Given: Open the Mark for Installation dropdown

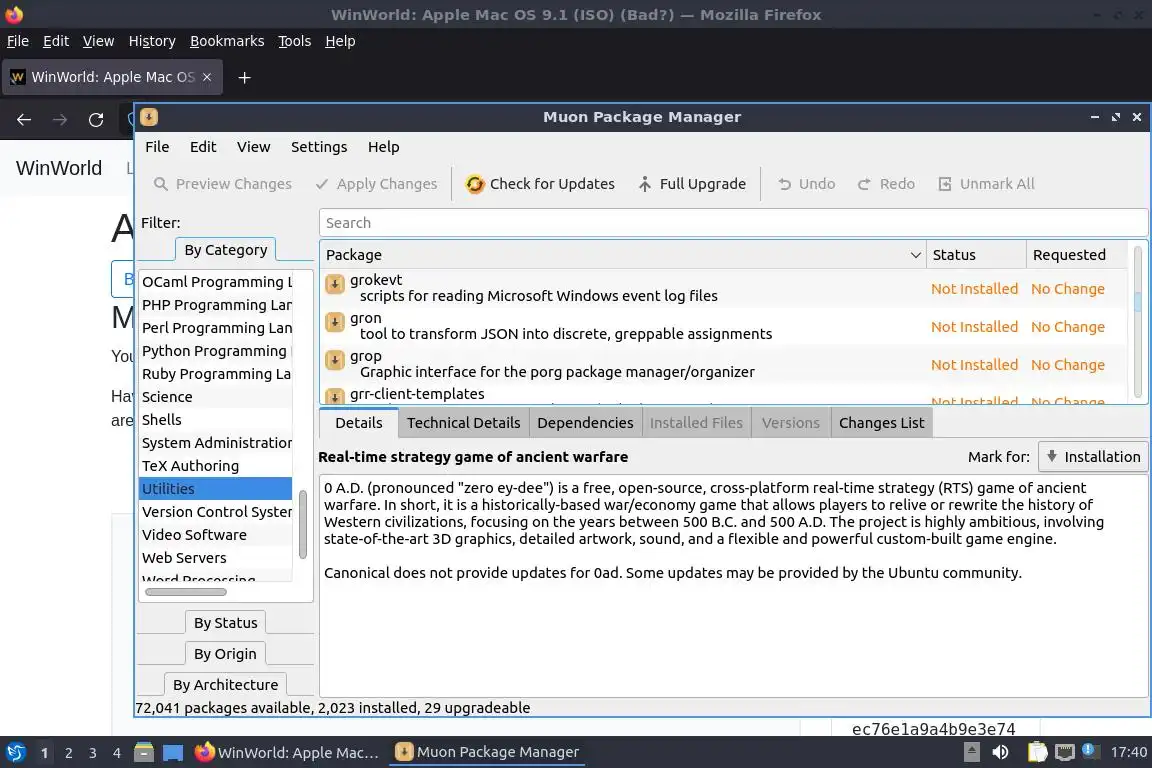Looking at the screenshot, I should coord(1093,456).
